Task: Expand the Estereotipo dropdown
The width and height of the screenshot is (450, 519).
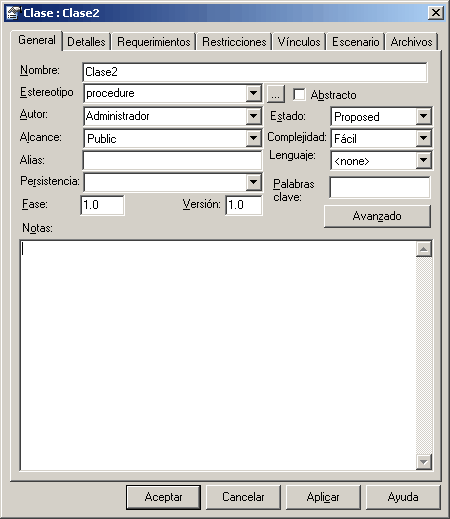Action: coord(253,93)
